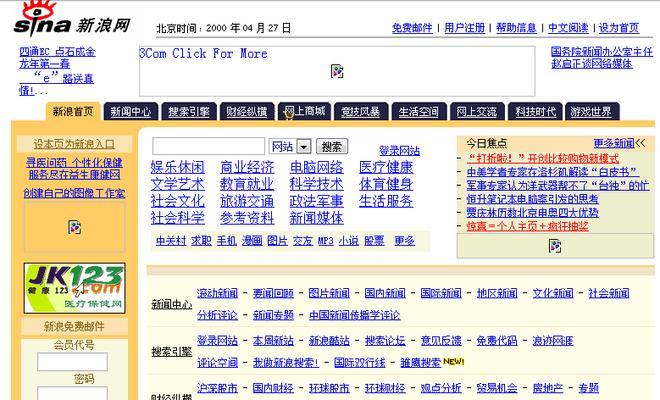
Task: Open the 社会文化 category
Action: pyautogui.click(x=178, y=201)
